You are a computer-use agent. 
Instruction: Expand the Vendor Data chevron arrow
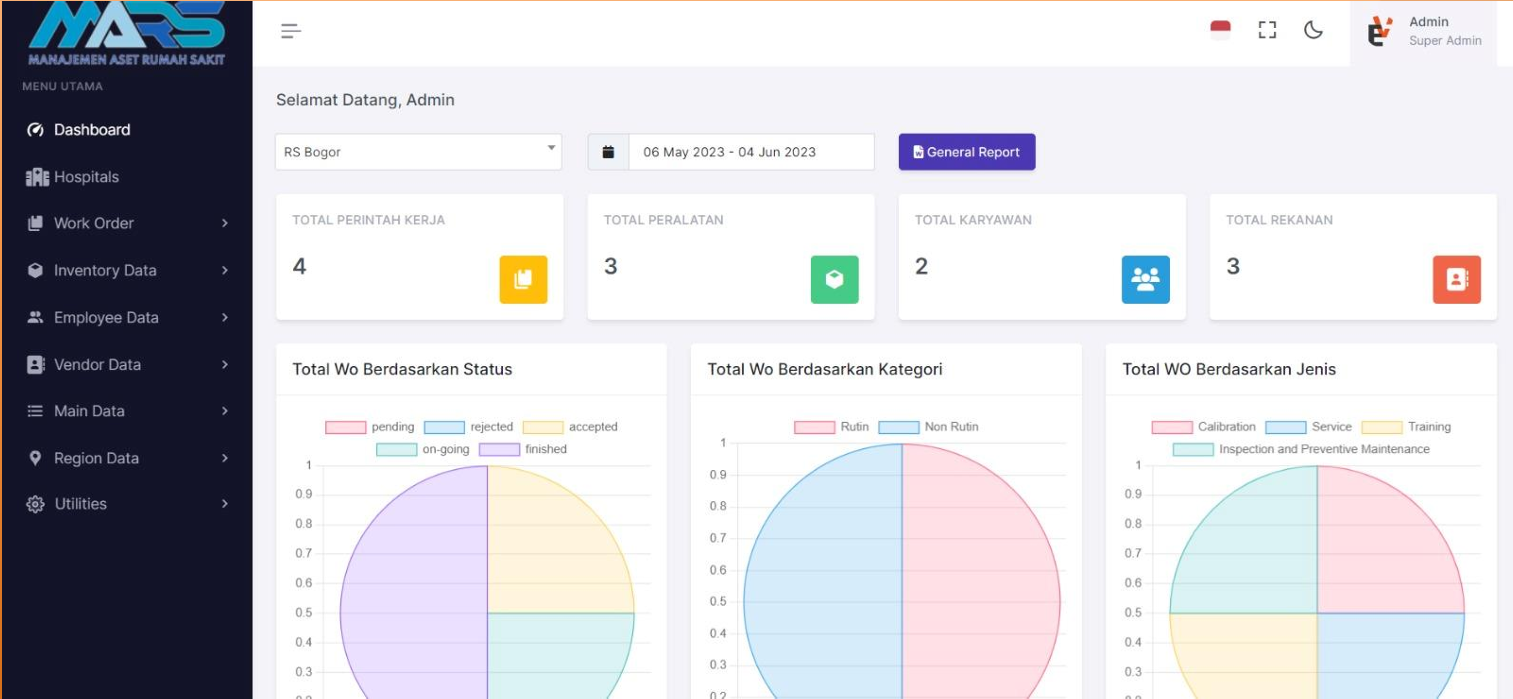click(x=225, y=364)
